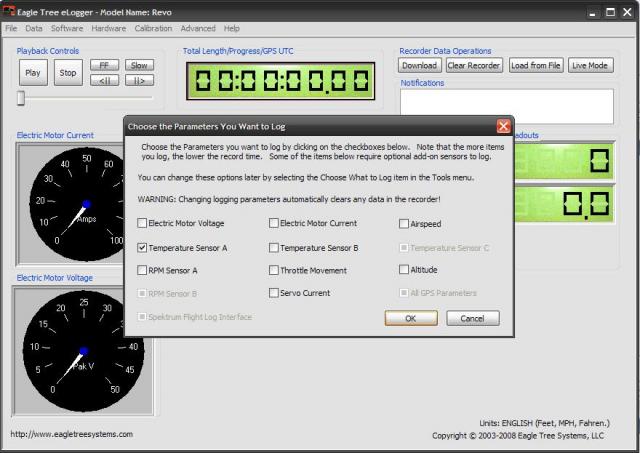Click the Slow playback button
This screenshot has height=453, width=640.
tap(139, 65)
